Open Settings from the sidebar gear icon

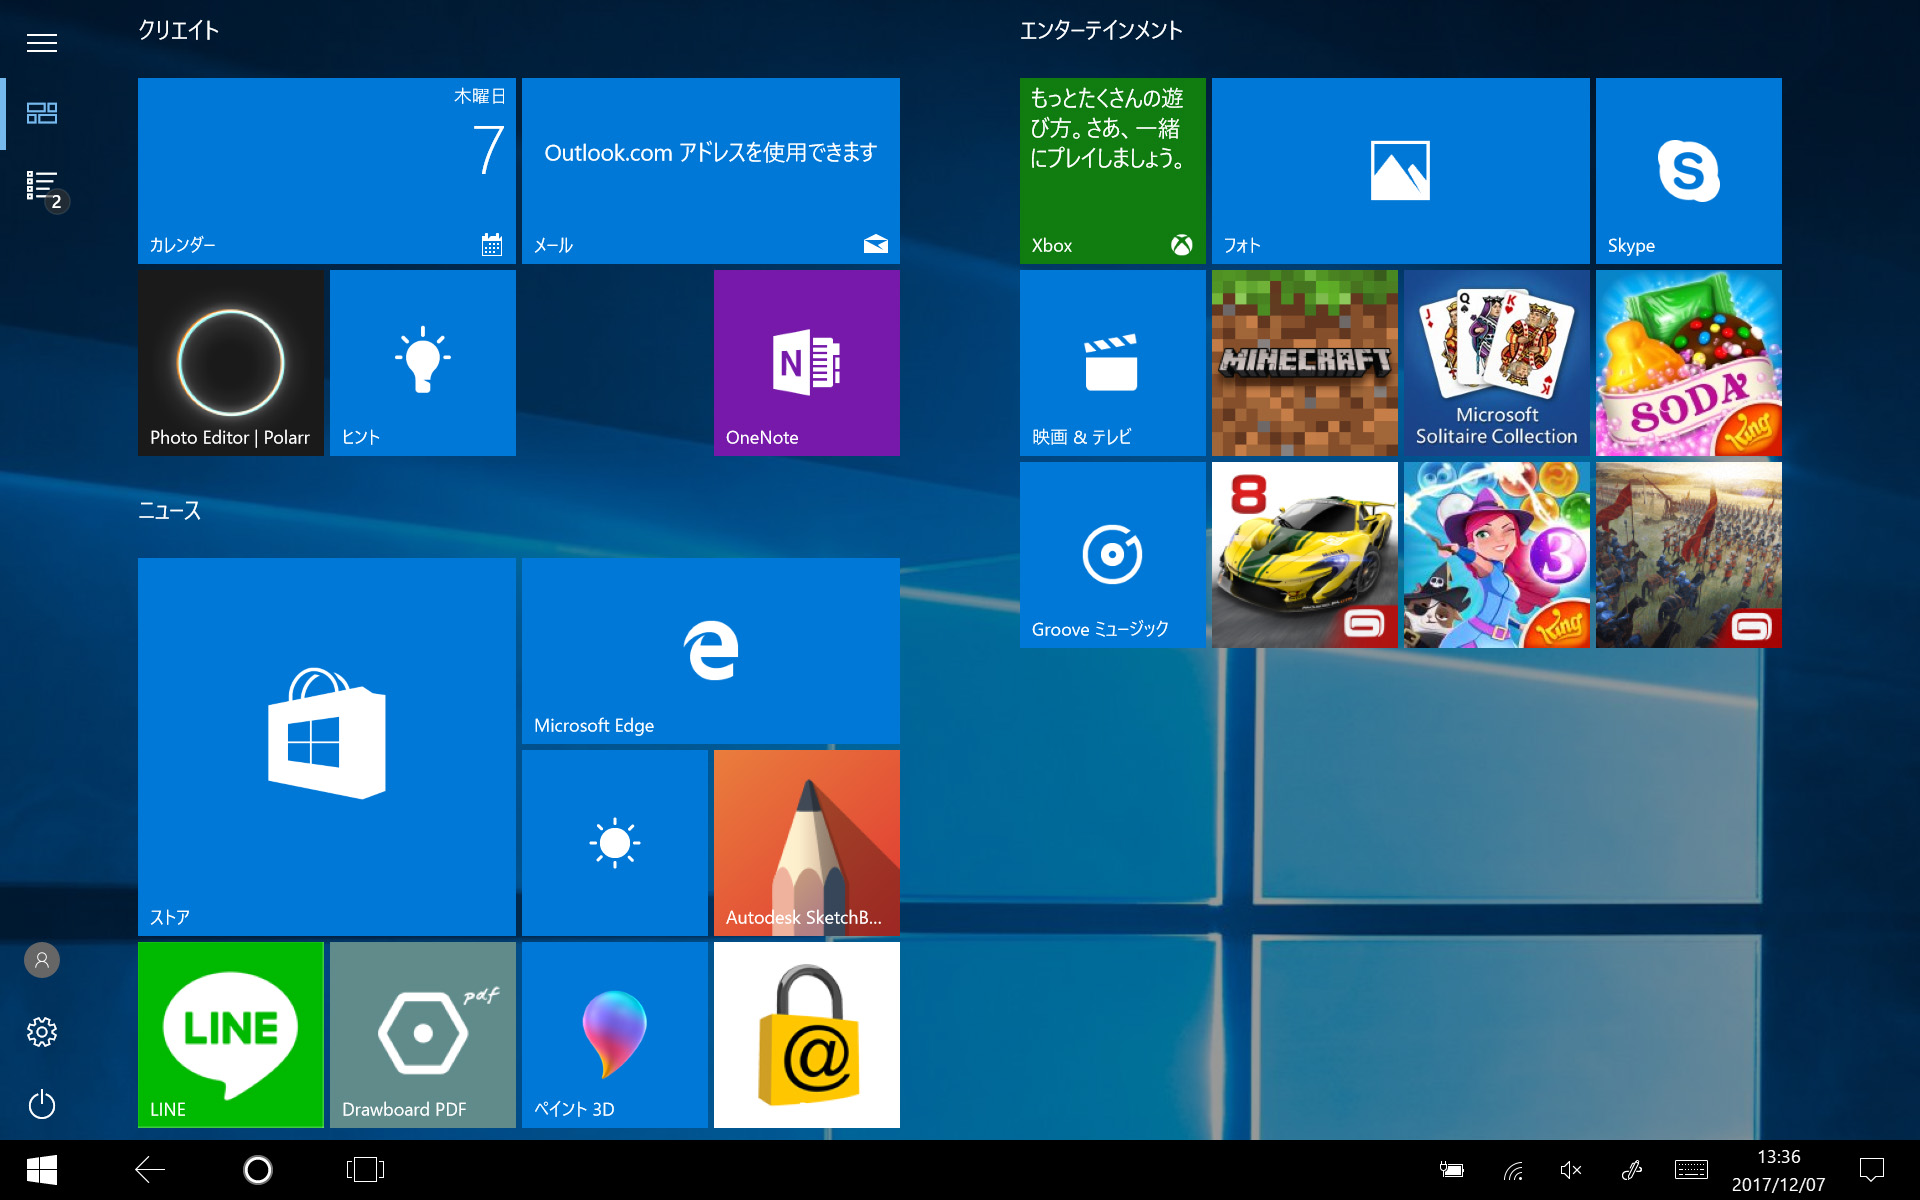(x=42, y=1032)
